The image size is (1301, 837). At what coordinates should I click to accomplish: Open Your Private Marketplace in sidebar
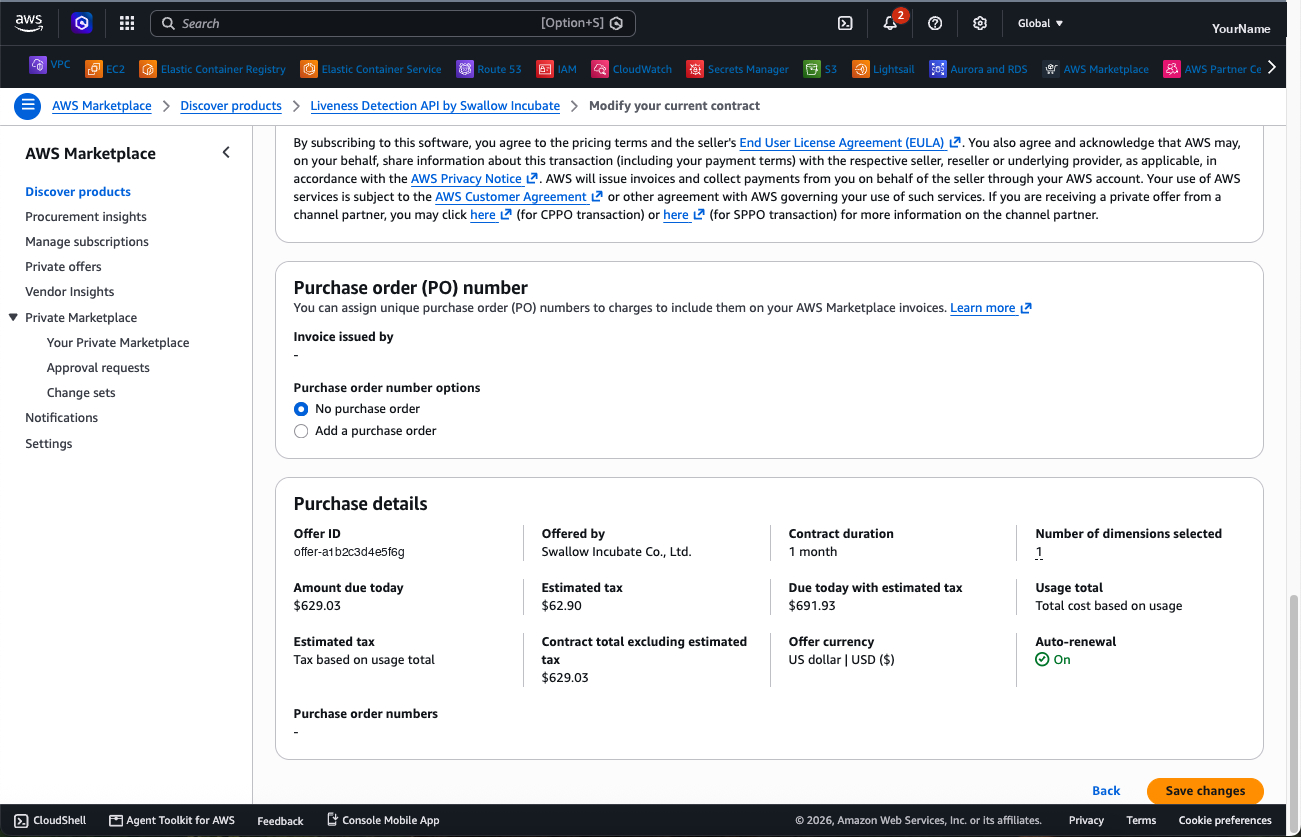coord(118,343)
